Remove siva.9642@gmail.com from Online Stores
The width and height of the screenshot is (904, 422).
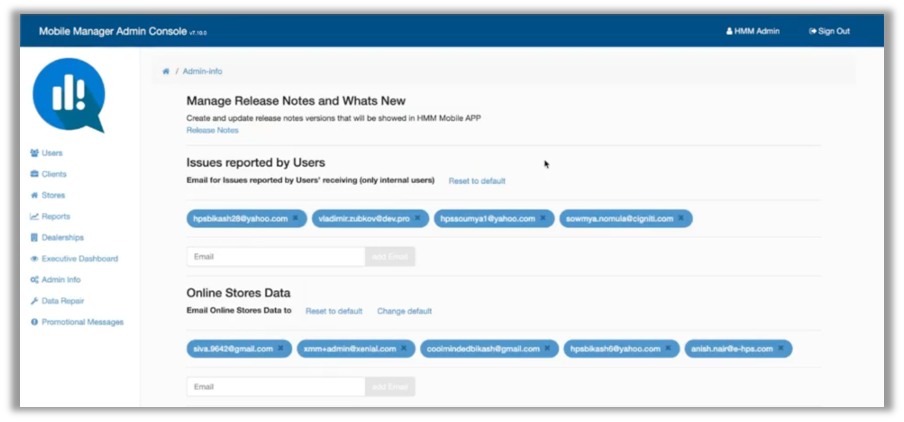(x=280, y=349)
